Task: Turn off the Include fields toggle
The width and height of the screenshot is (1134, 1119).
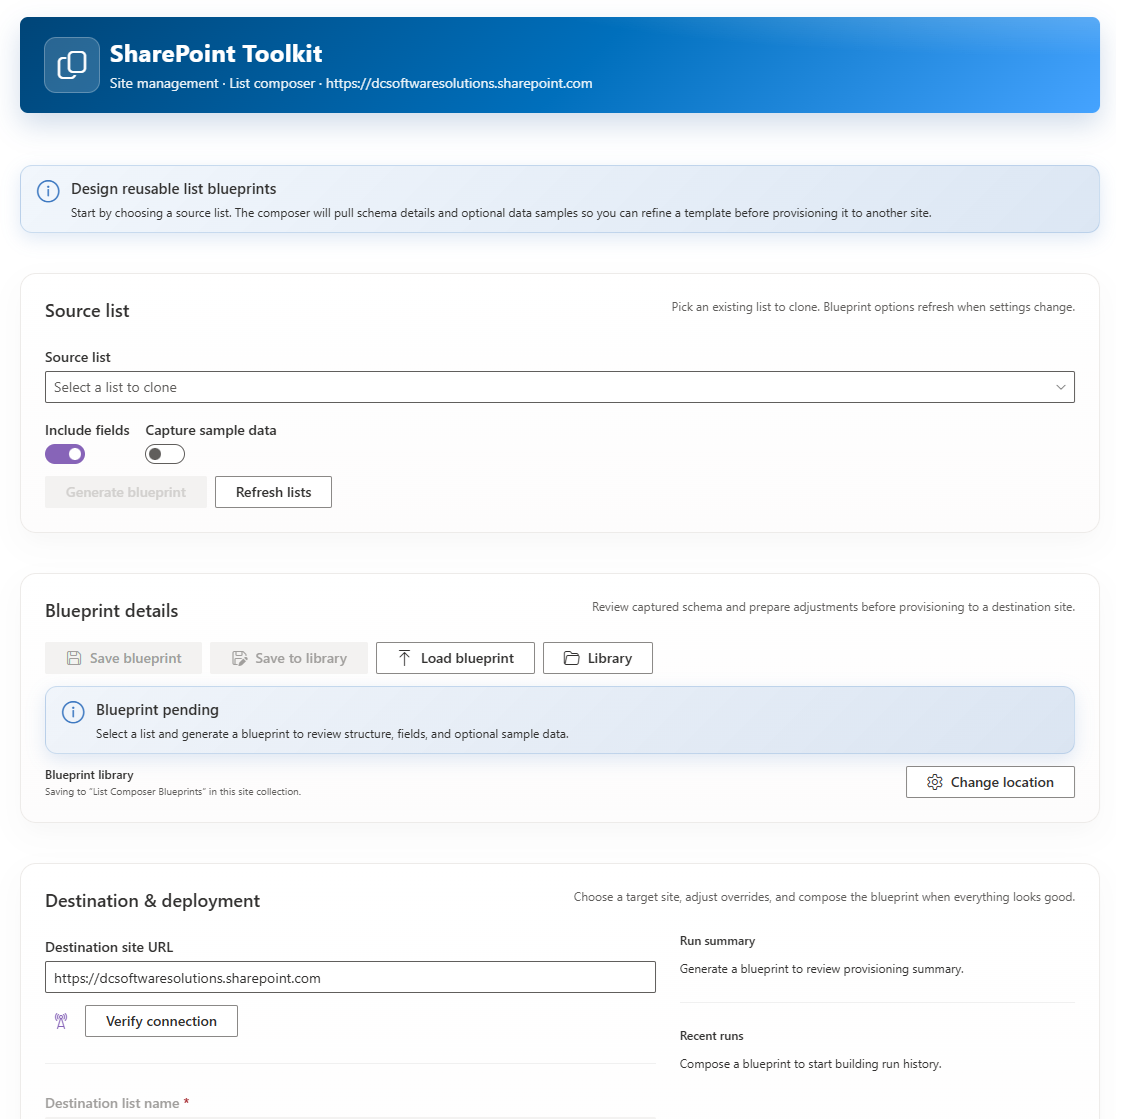Action: point(65,454)
